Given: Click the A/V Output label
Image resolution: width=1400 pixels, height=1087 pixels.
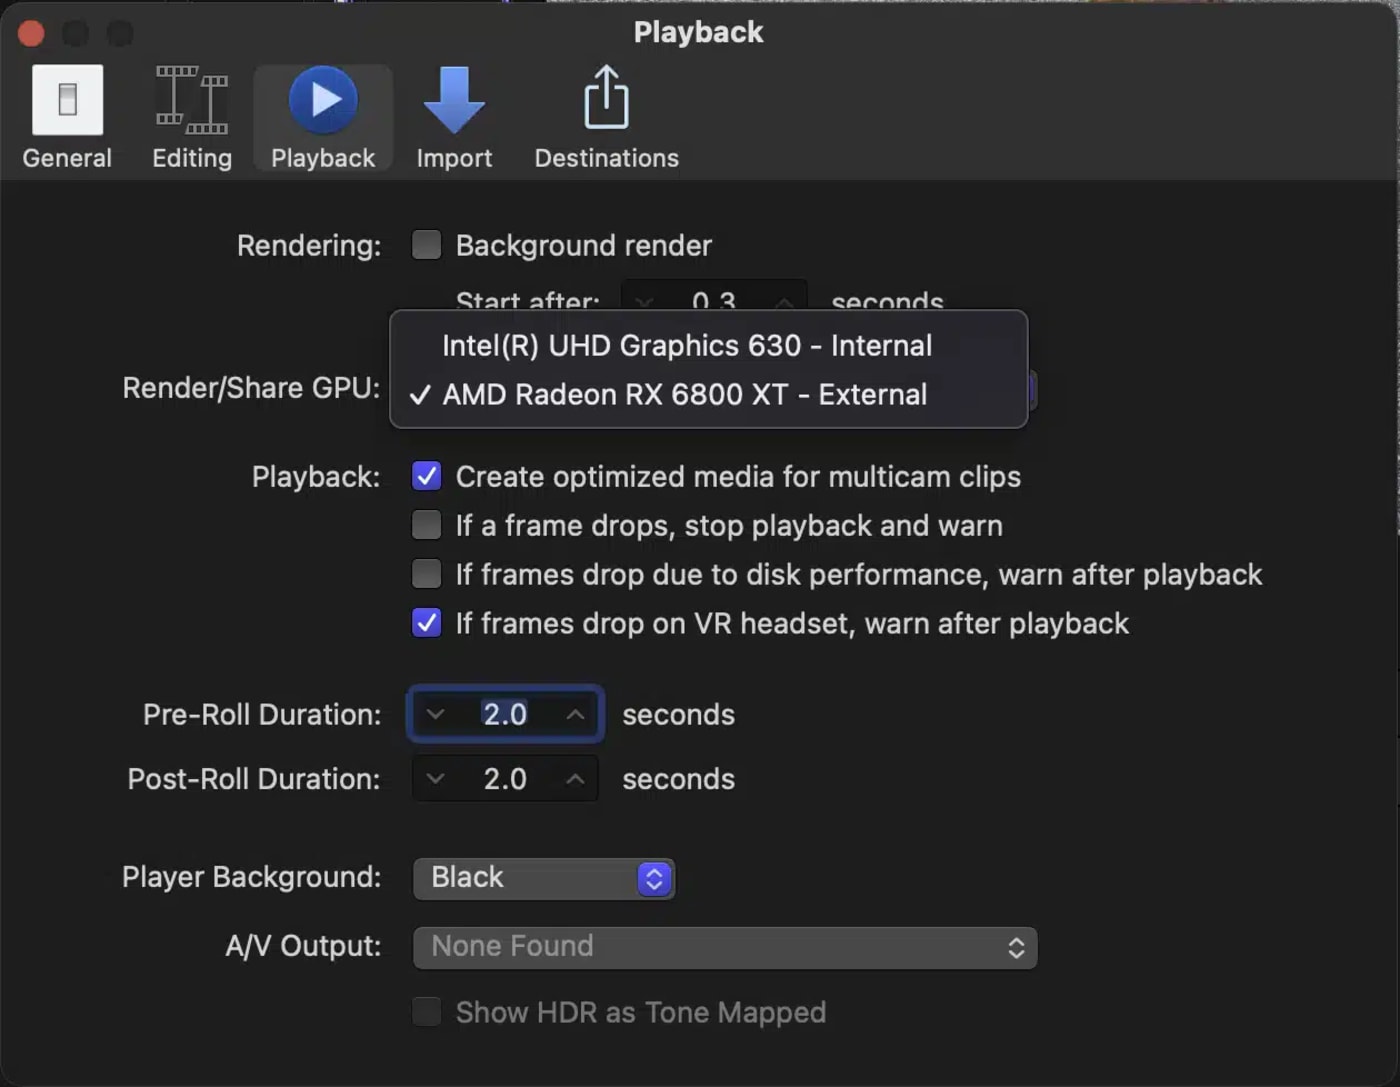Looking at the screenshot, I should 303,946.
